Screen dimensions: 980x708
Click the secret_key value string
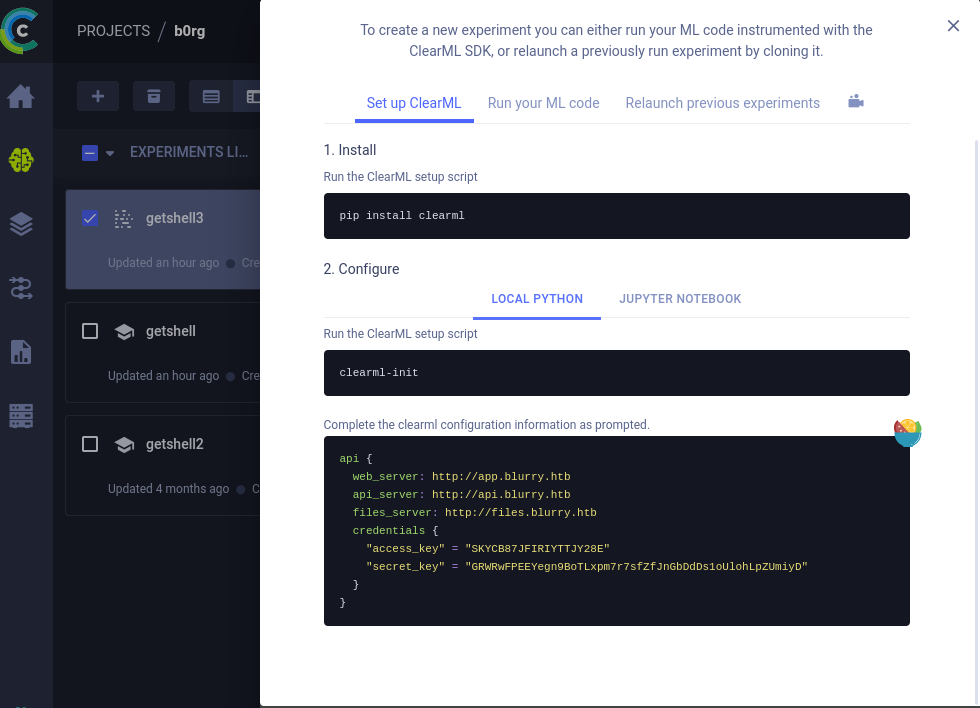coord(636,567)
